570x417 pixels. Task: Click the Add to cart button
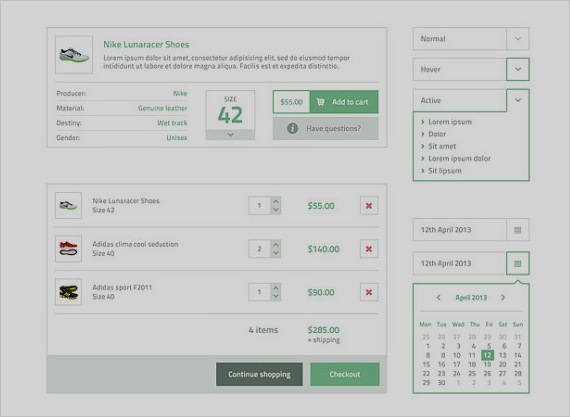pyautogui.click(x=344, y=102)
